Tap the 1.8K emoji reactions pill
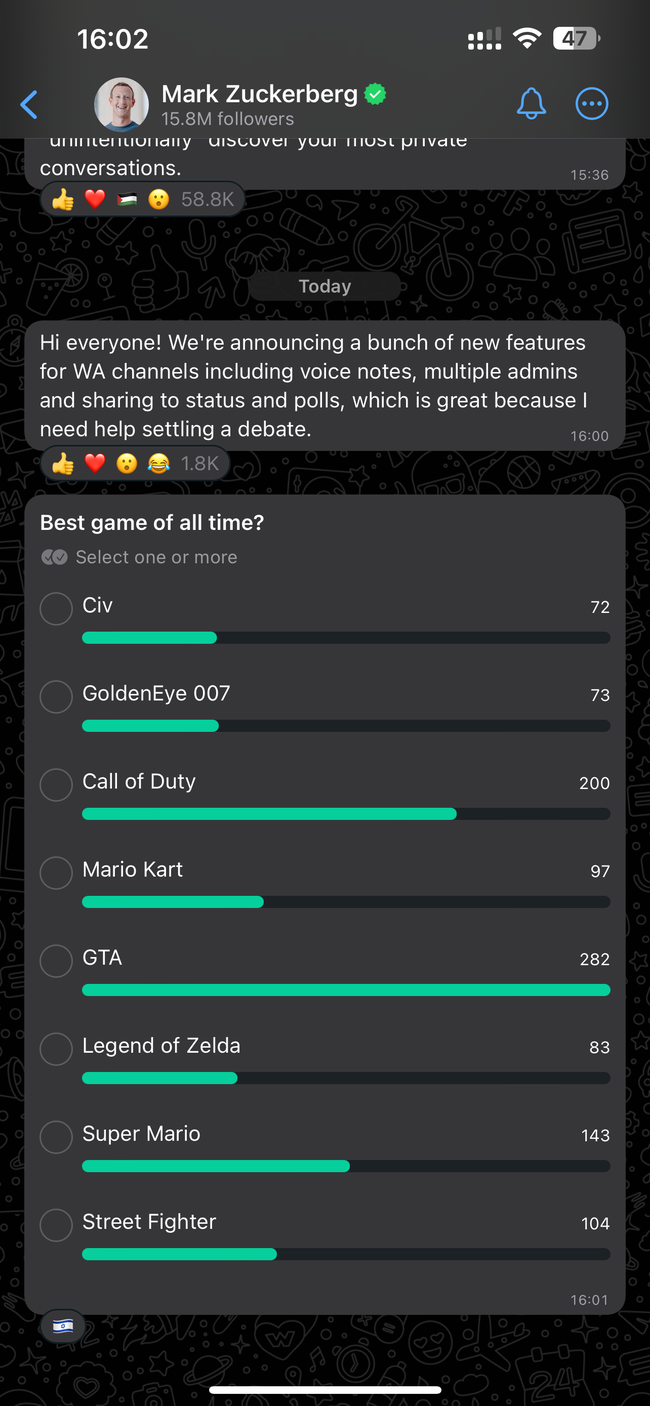Image resolution: width=650 pixels, height=1406 pixels. (x=134, y=463)
